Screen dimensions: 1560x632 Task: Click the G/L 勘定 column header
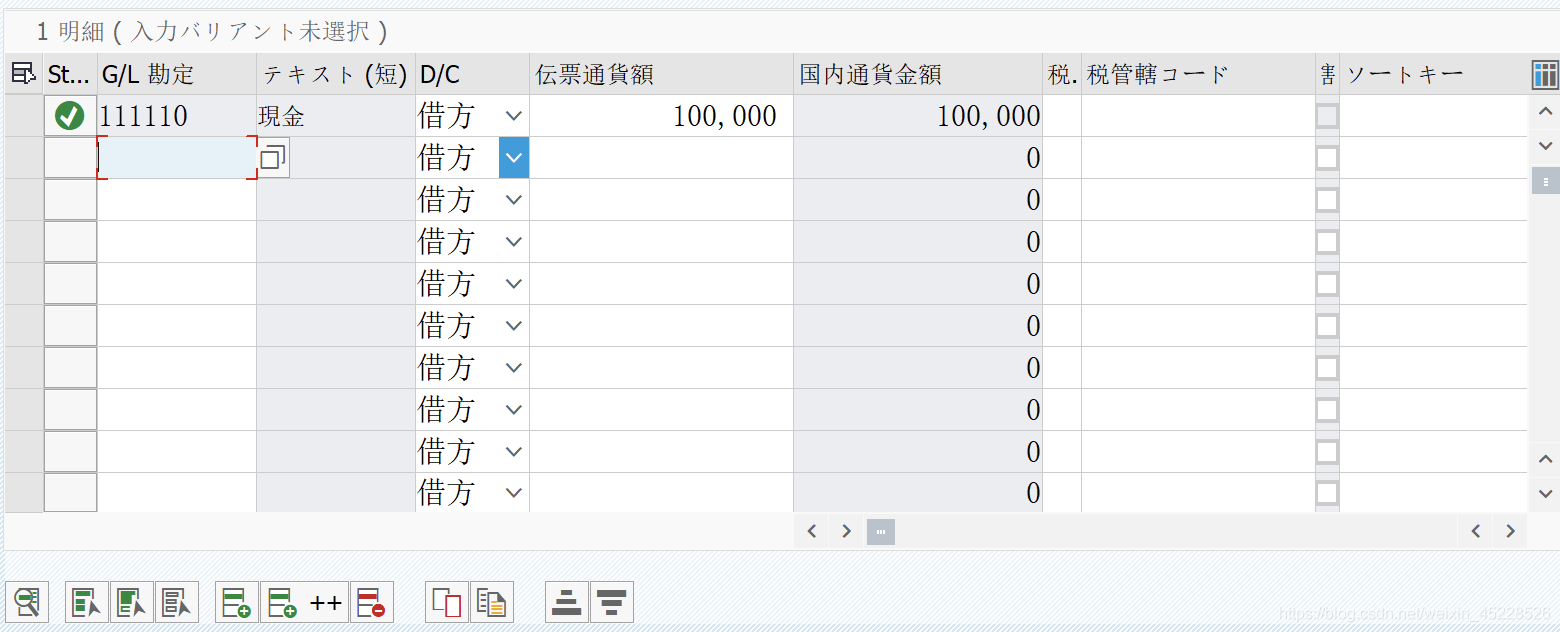pyautogui.click(x=177, y=74)
